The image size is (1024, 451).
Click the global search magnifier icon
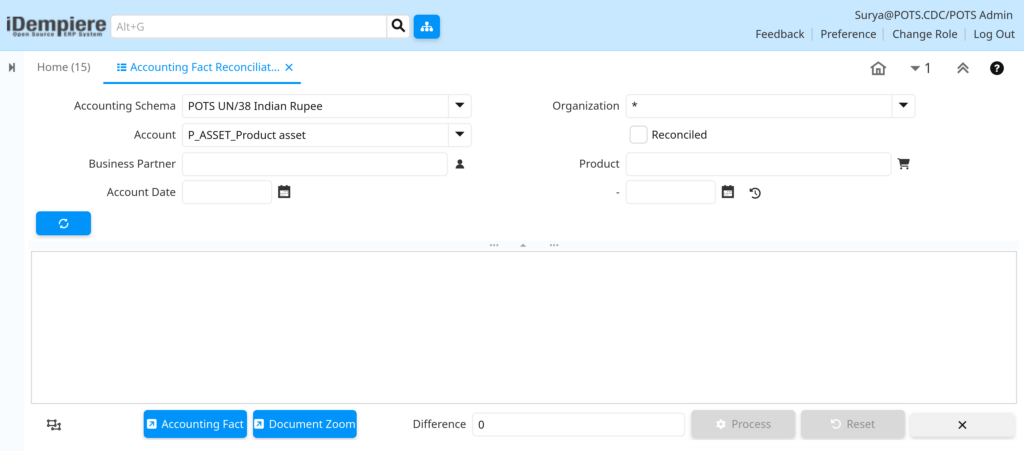(398, 27)
